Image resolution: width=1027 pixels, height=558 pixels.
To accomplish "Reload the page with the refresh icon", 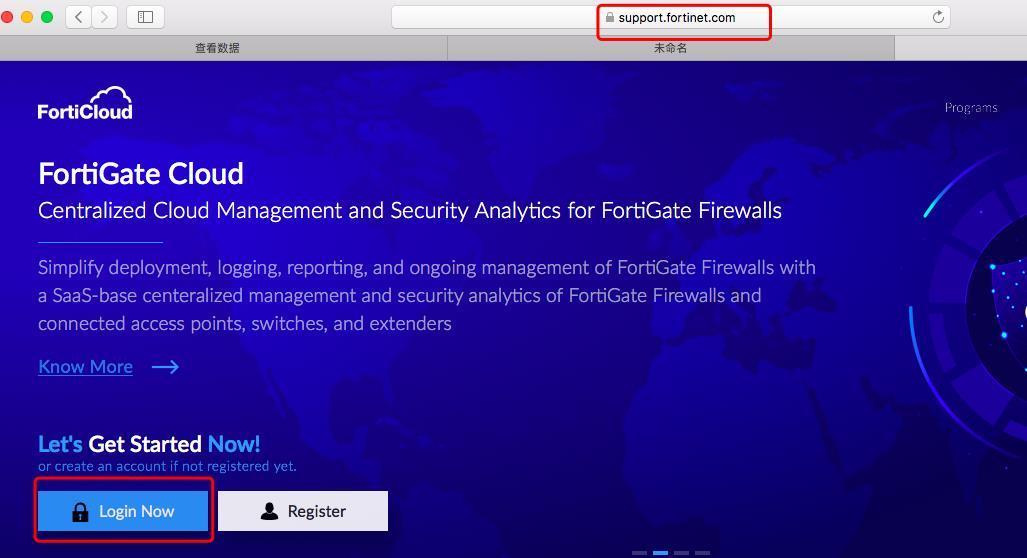I will click(x=938, y=17).
